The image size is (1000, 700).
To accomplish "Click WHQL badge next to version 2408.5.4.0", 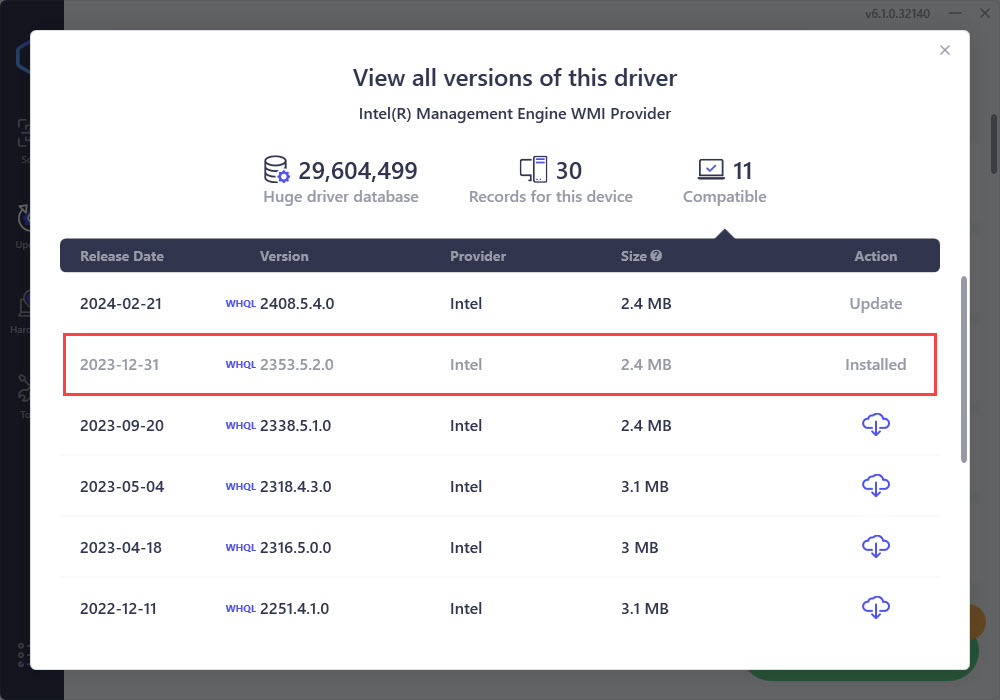I will 241,304.
